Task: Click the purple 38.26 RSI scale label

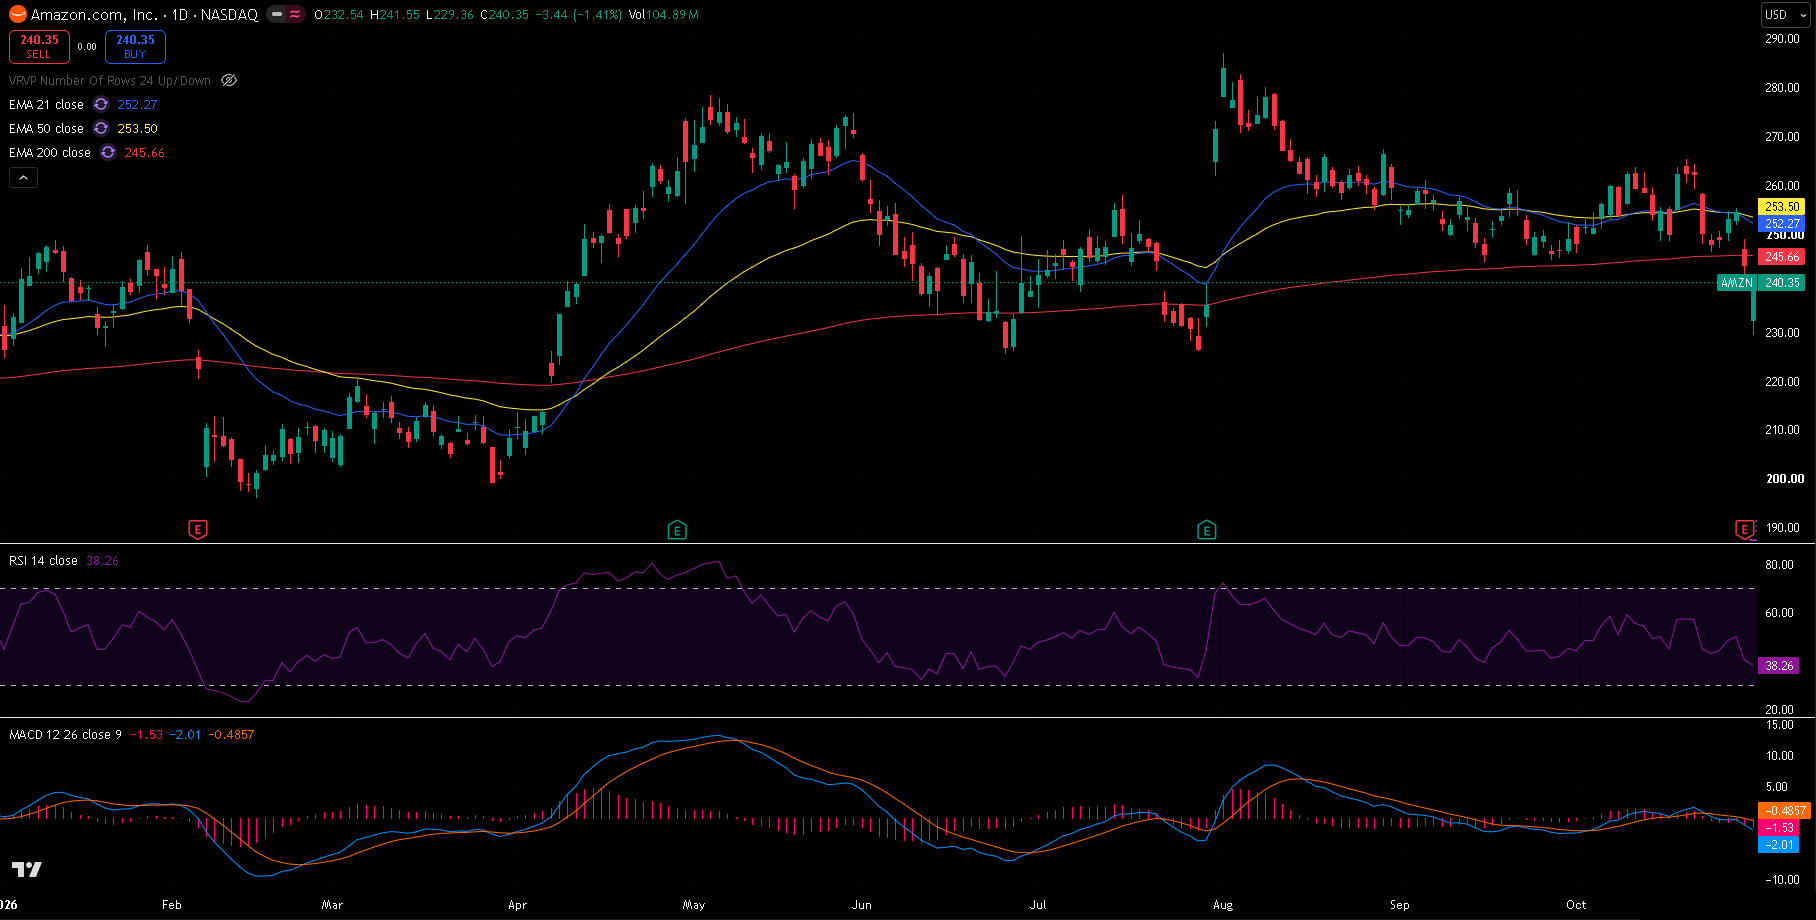Action: click(1778, 665)
